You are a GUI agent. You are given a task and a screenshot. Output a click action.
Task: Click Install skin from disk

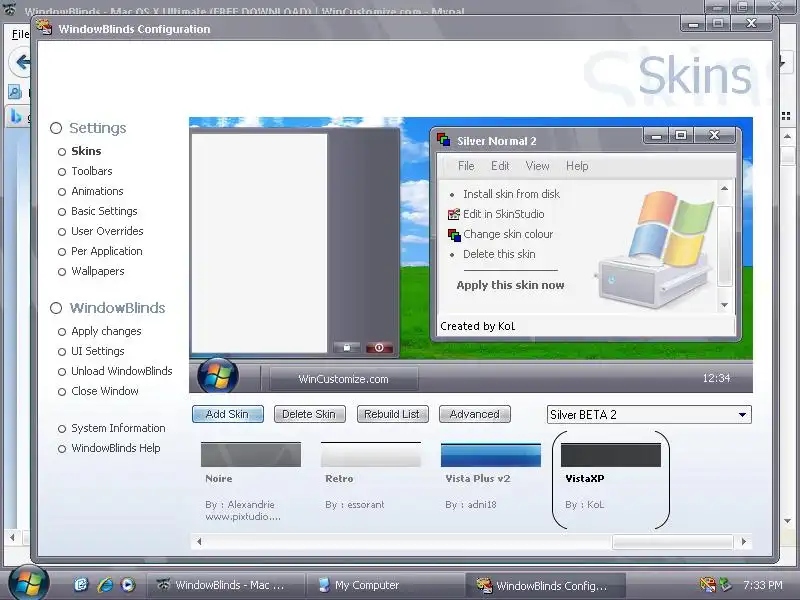point(511,194)
